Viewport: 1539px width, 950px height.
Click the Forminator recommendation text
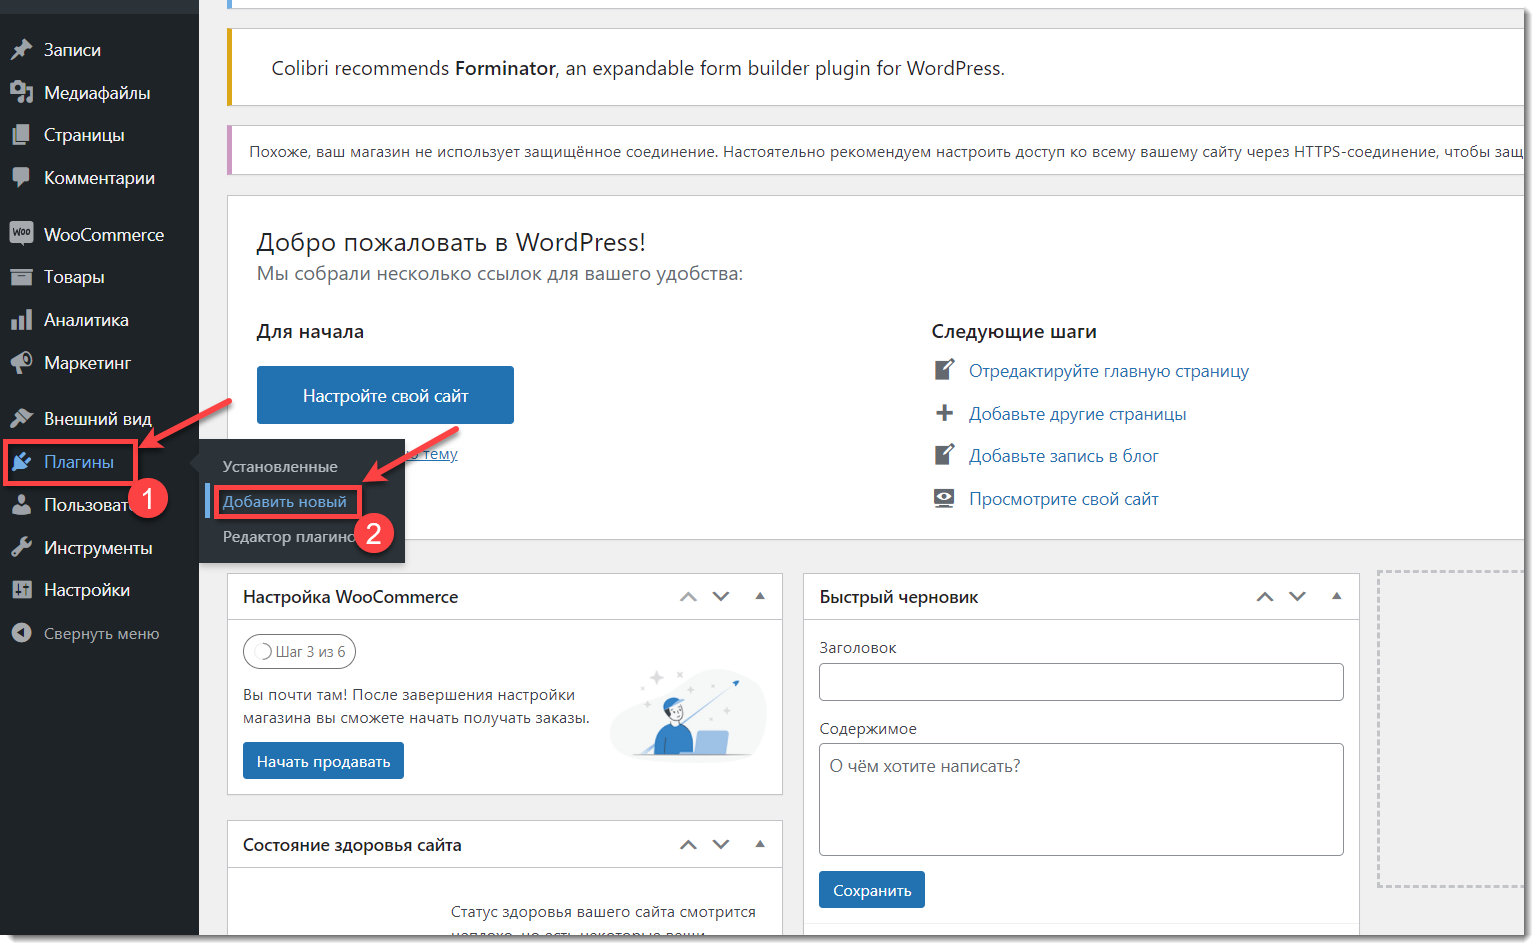click(638, 68)
